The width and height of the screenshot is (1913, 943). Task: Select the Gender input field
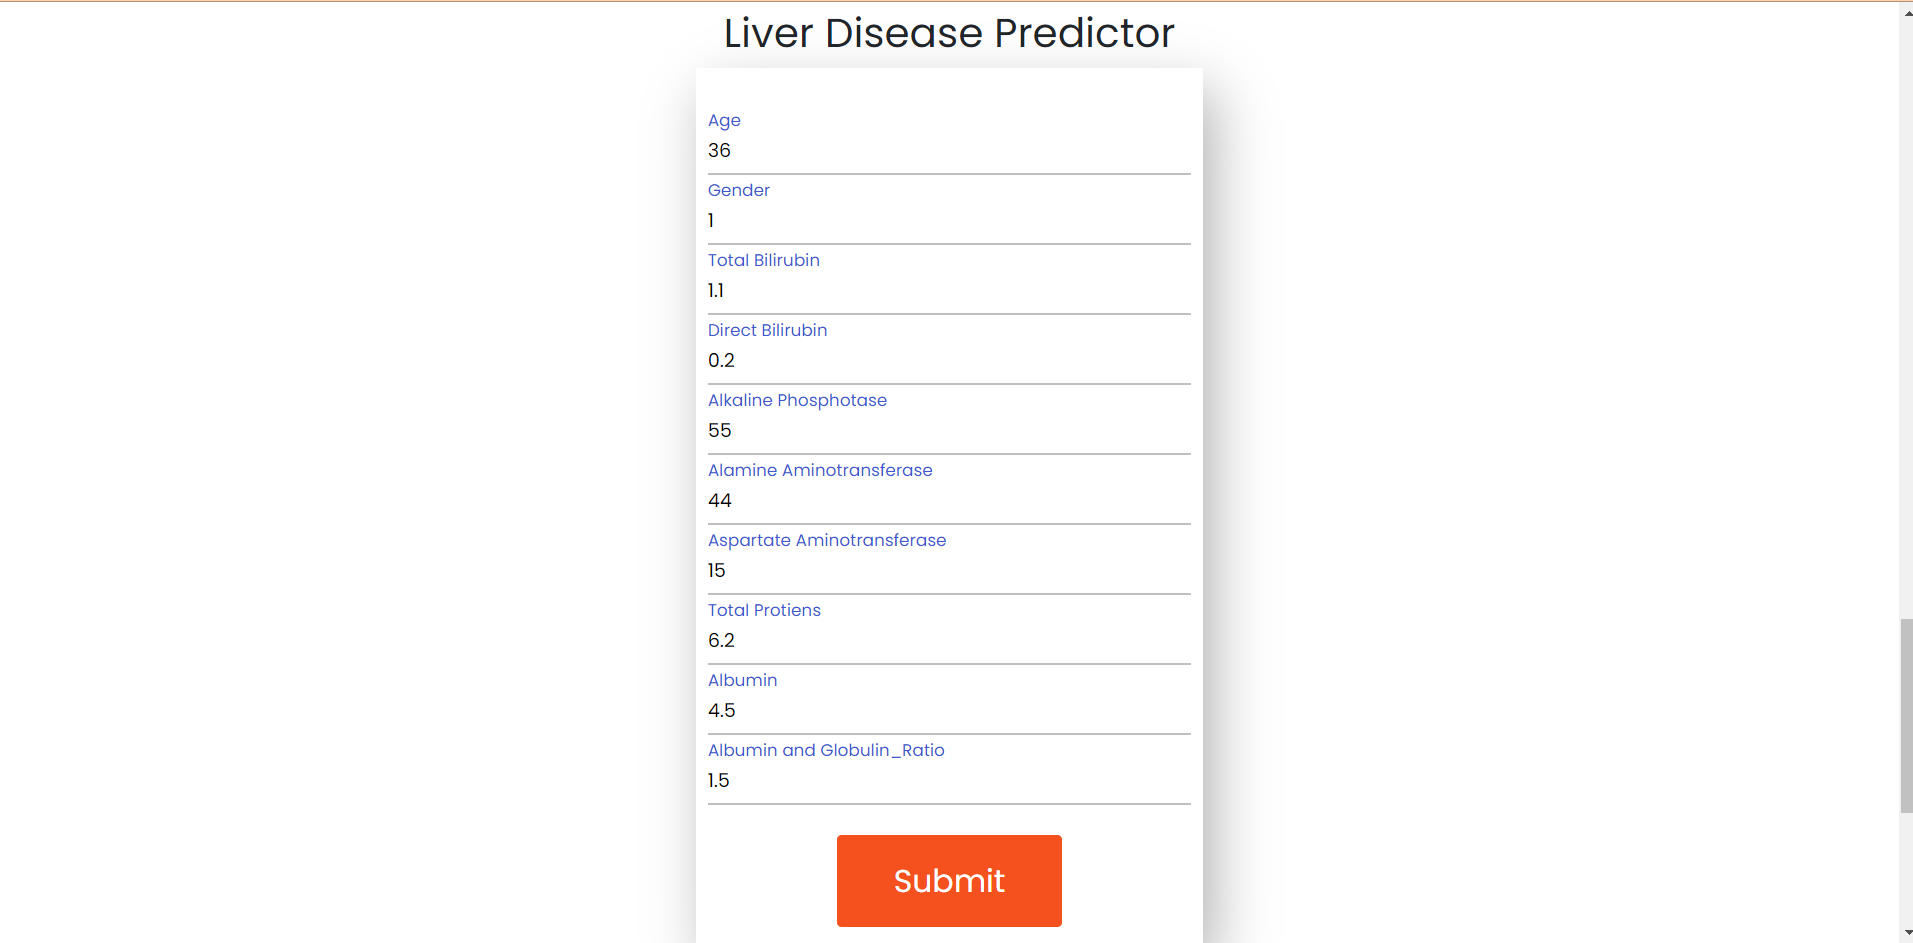pos(948,222)
